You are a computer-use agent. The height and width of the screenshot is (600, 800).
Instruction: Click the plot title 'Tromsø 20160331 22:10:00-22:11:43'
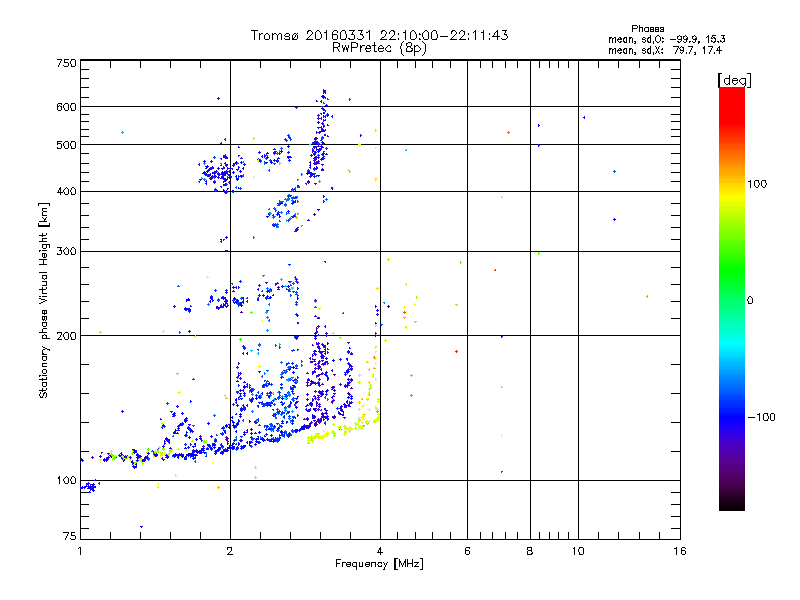(x=379, y=35)
